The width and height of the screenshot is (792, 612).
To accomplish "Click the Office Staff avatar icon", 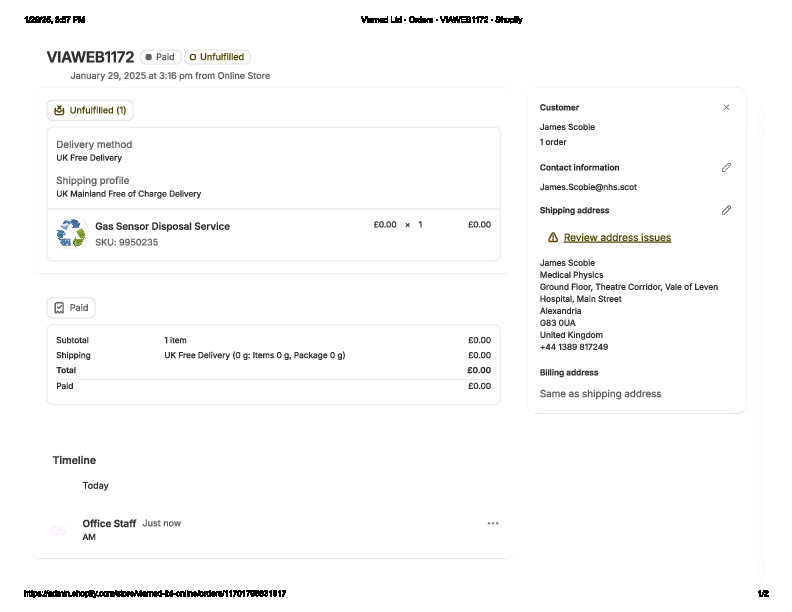I will (59, 530).
